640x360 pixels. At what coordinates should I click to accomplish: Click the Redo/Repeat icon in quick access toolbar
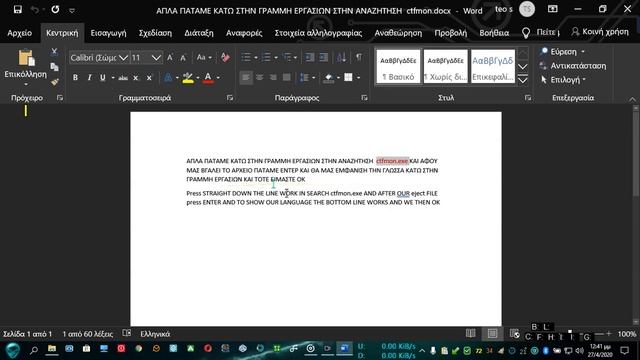tap(55, 9)
